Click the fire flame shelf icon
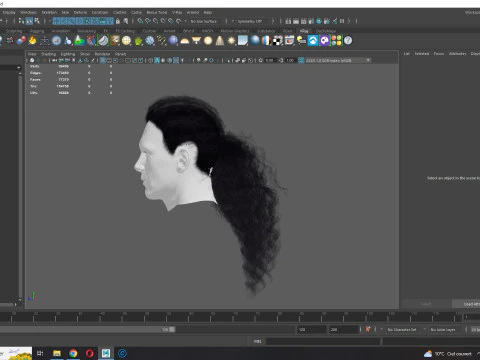480x360 pixels. pos(32,41)
